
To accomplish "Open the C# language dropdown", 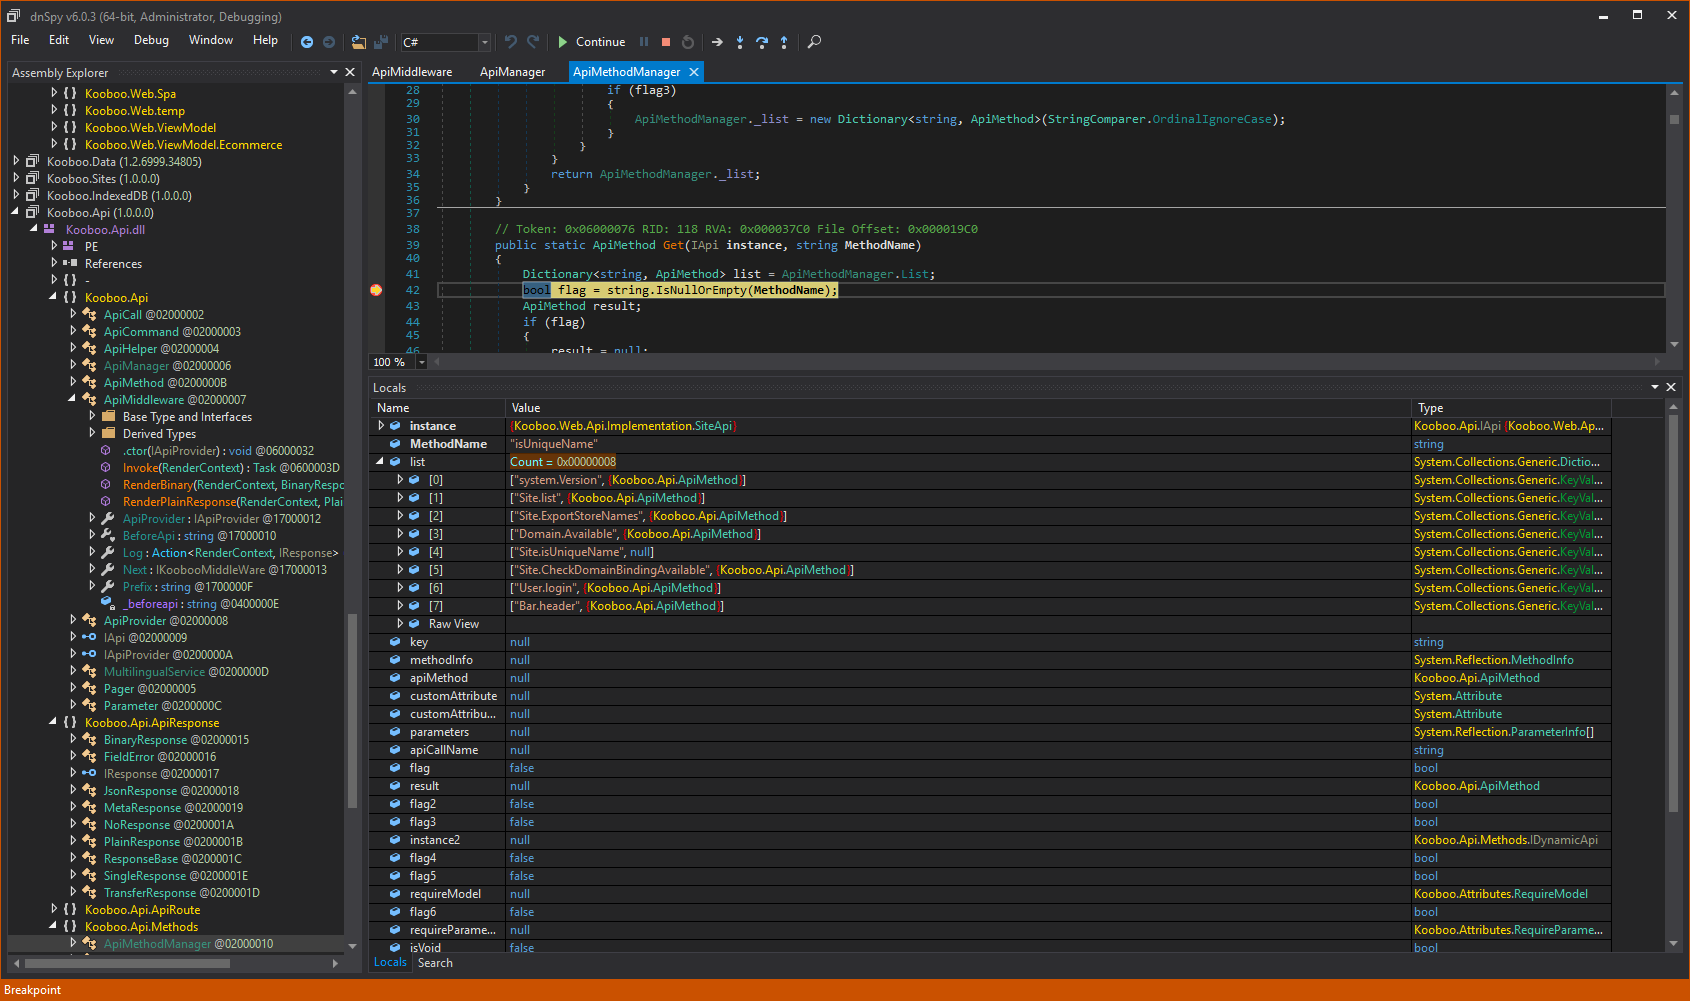I will [x=484, y=42].
